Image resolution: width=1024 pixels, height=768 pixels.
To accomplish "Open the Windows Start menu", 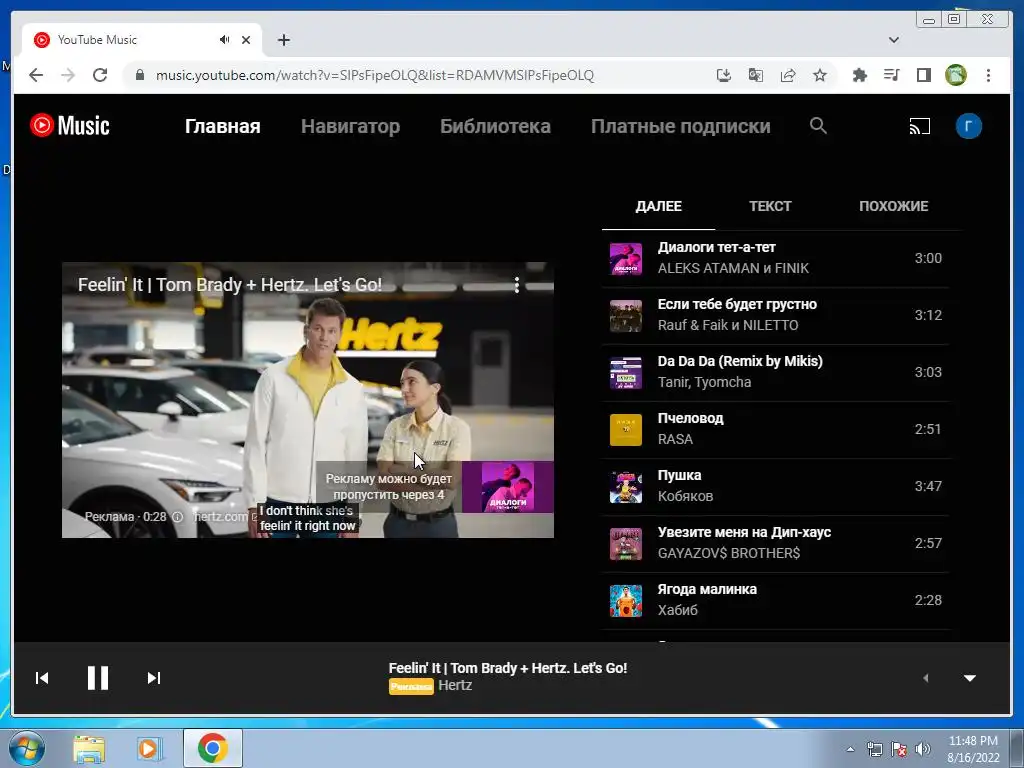I will 26,748.
